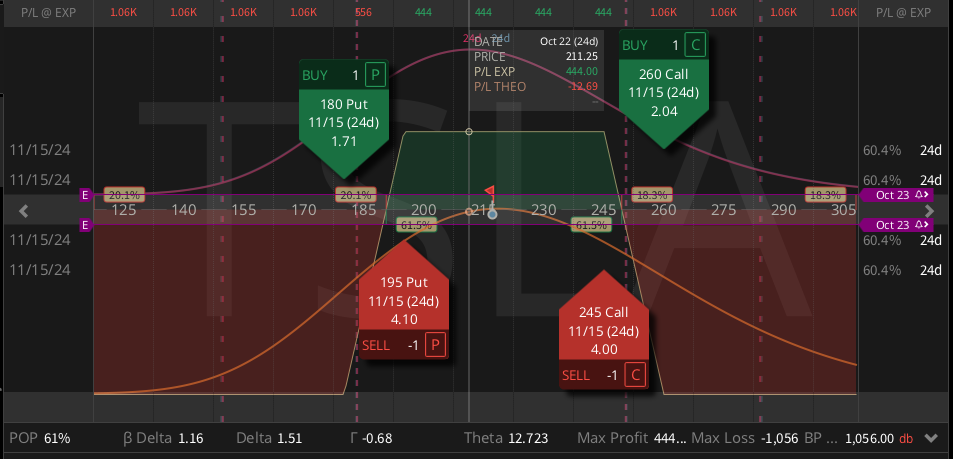Image resolution: width=953 pixels, height=459 pixels.
Task: Click the lower Oct 23 alert tag
Action: click(x=896, y=226)
